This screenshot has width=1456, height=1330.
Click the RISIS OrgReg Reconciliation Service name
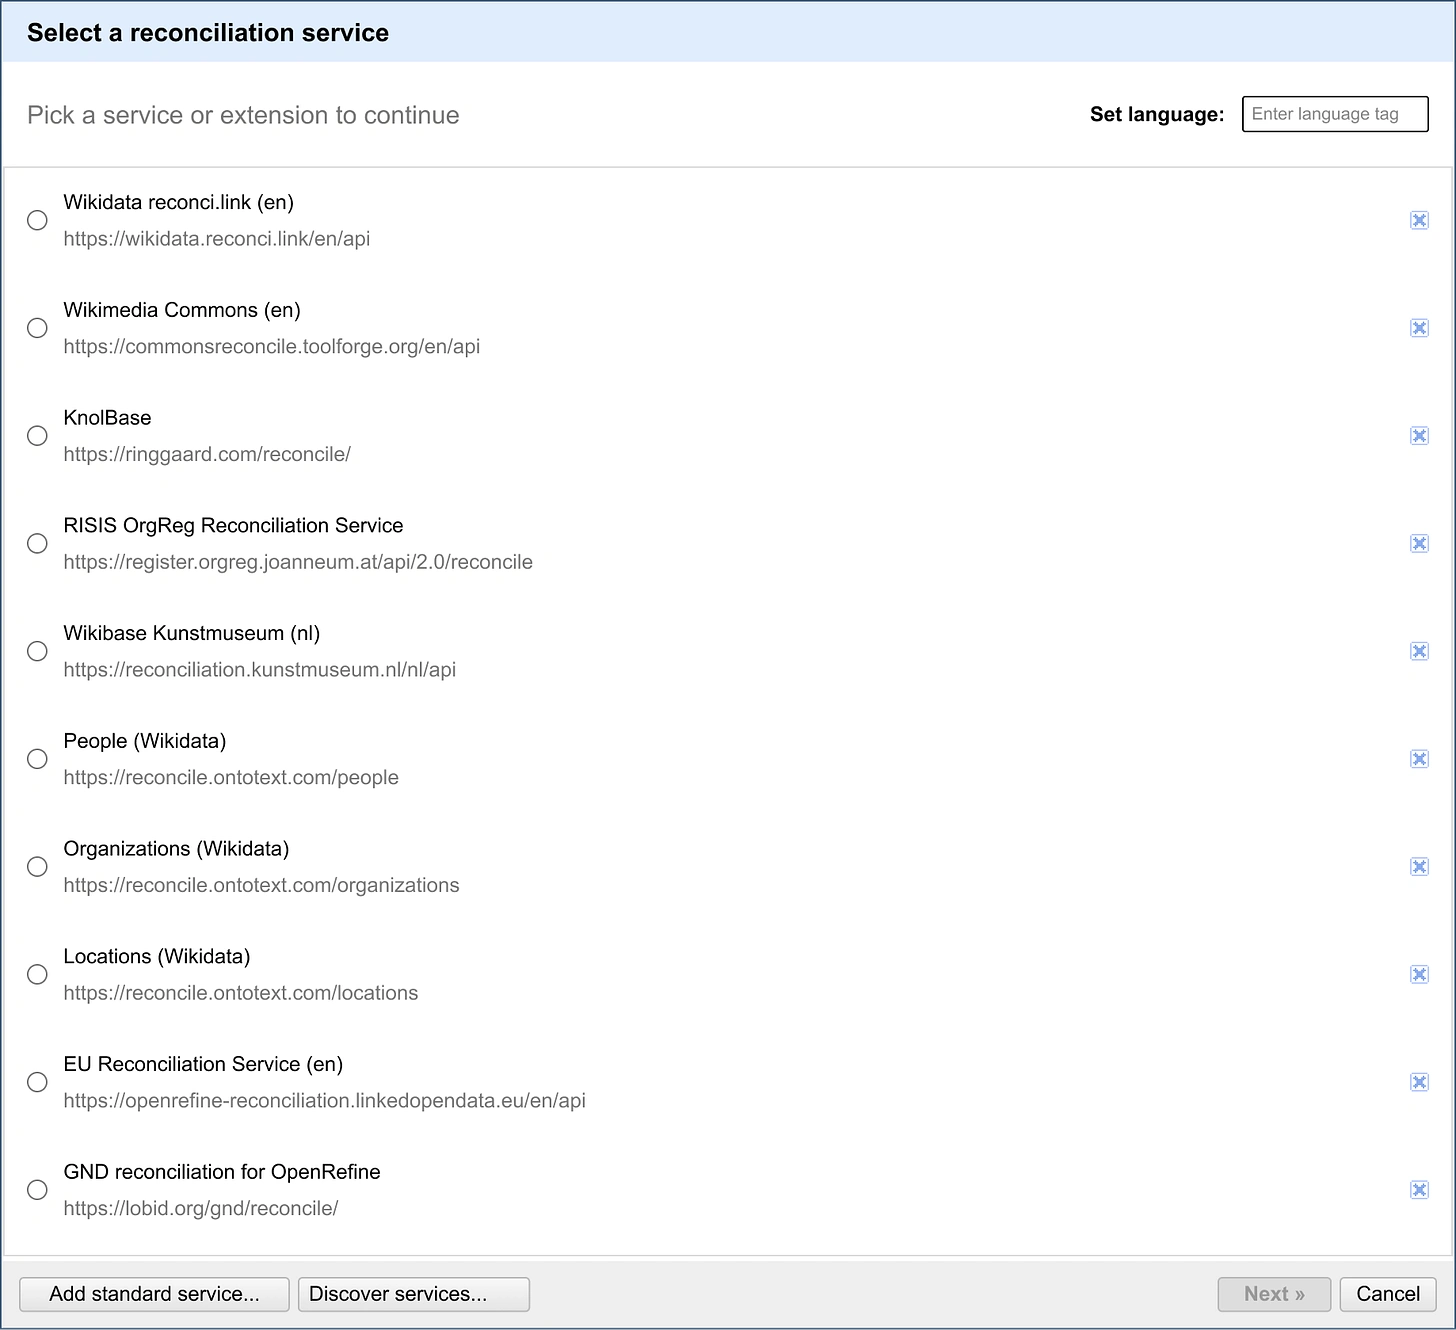tap(234, 526)
